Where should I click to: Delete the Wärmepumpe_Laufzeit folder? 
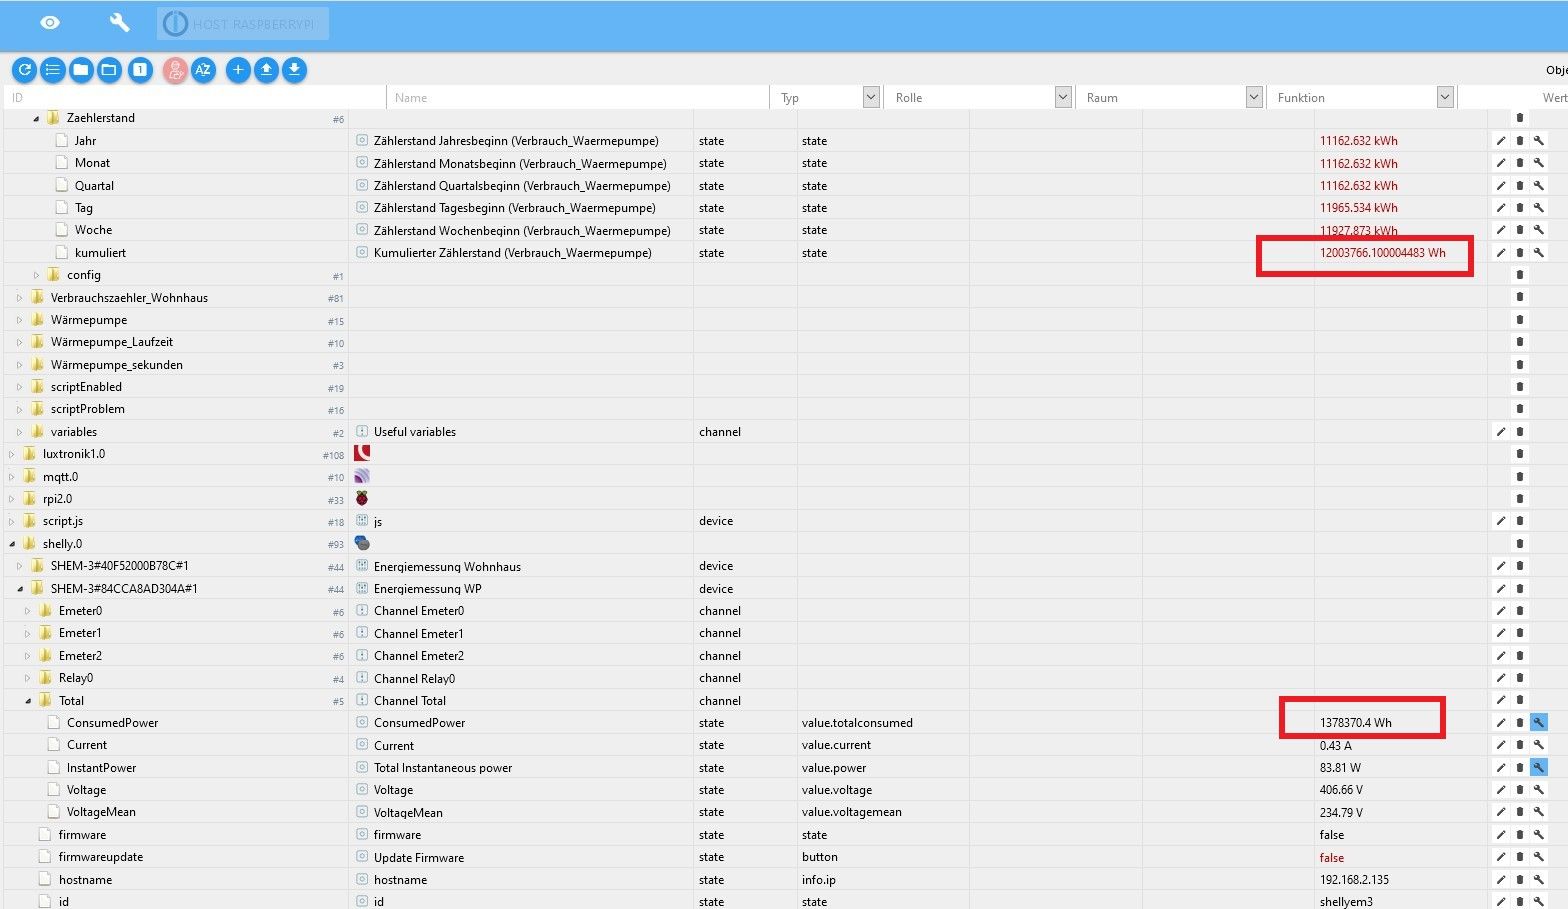[1520, 342]
